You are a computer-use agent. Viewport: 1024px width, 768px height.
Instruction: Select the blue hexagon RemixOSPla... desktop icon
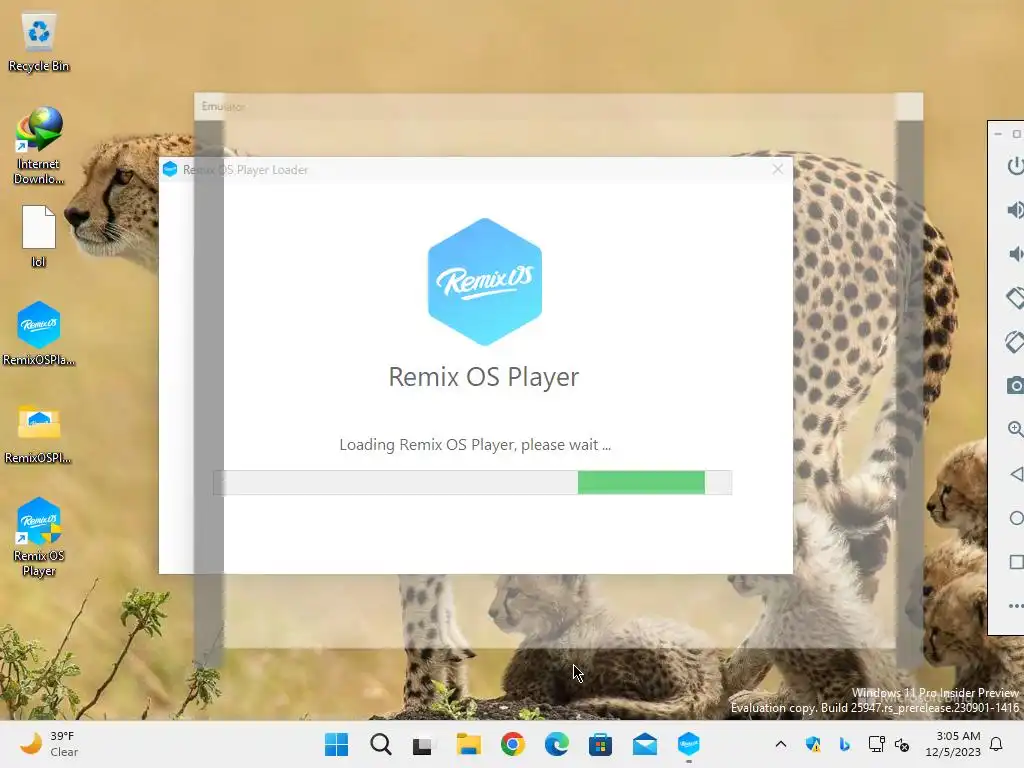coord(39,333)
